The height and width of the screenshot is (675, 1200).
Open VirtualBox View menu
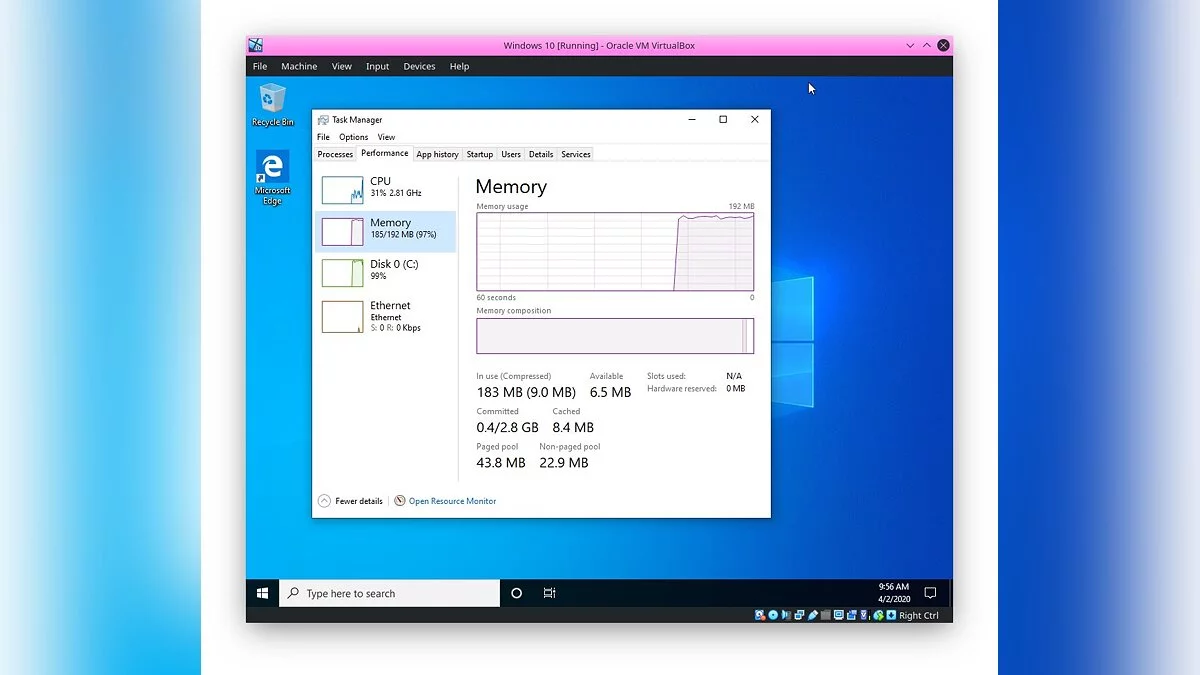coord(342,66)
